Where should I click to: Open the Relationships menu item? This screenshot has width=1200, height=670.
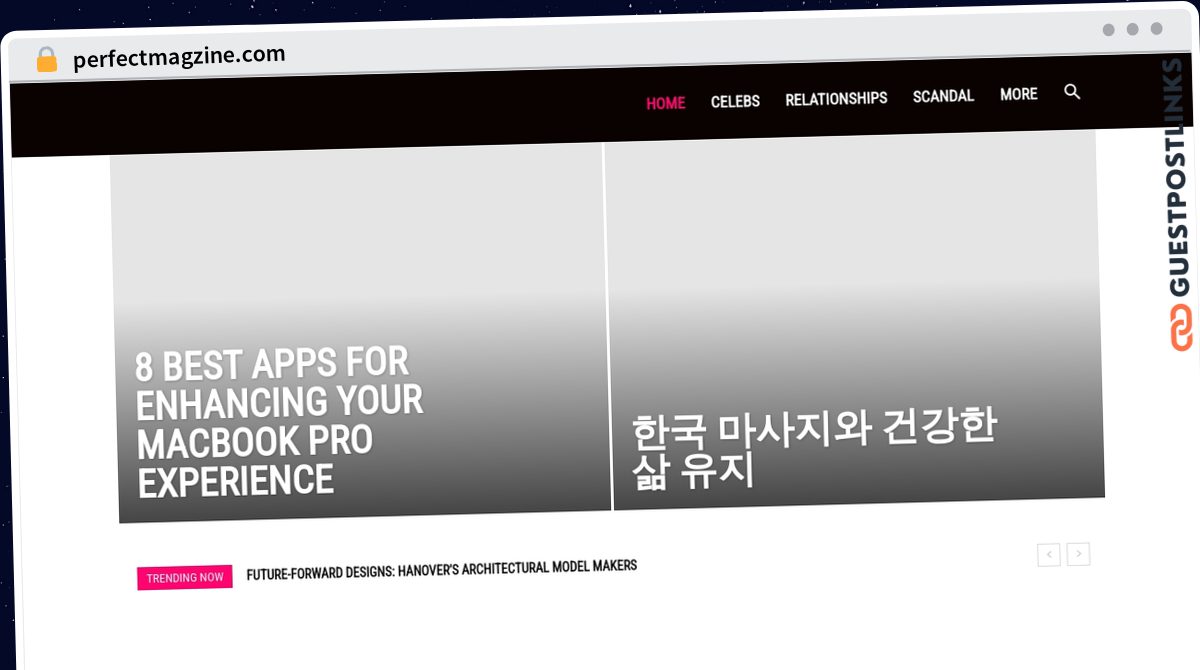(x=836, y=98)
